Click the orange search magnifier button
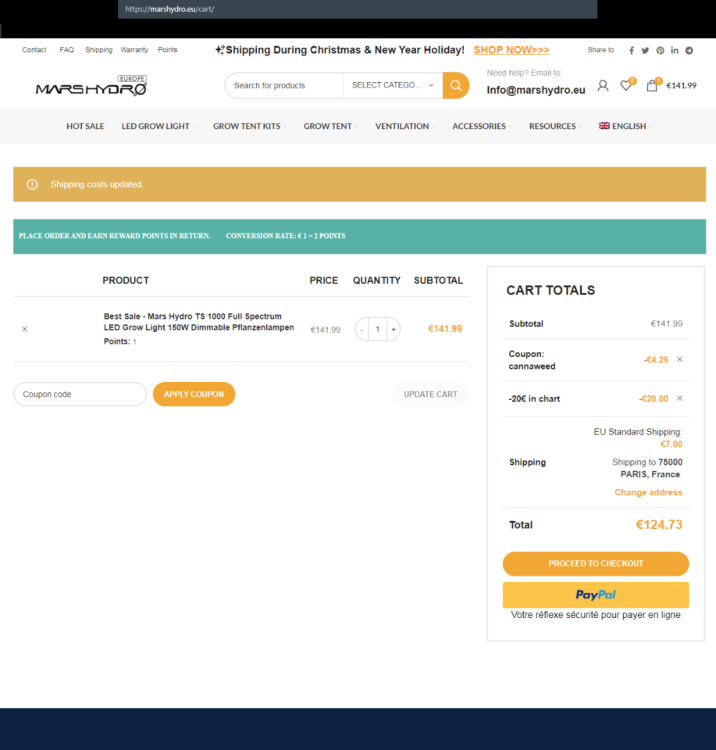The height and width of the screenshot is (750, 716). 456,86
